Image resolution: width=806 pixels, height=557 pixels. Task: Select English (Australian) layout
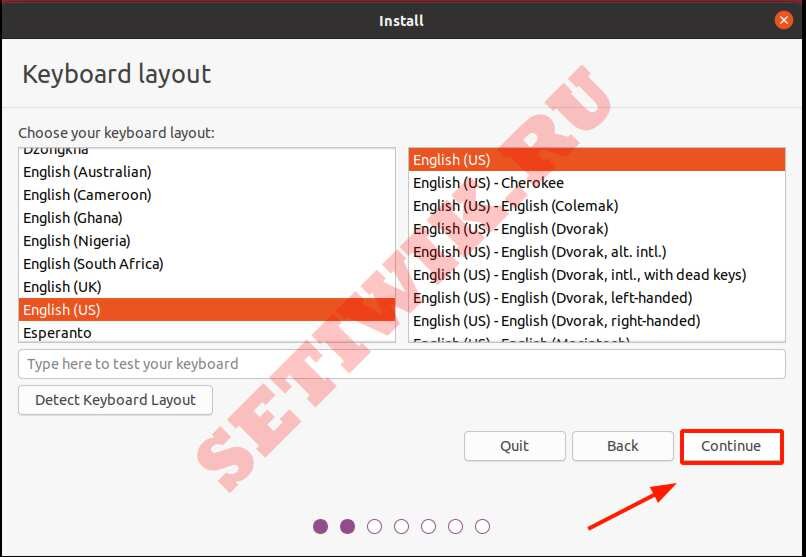[207, 172]
